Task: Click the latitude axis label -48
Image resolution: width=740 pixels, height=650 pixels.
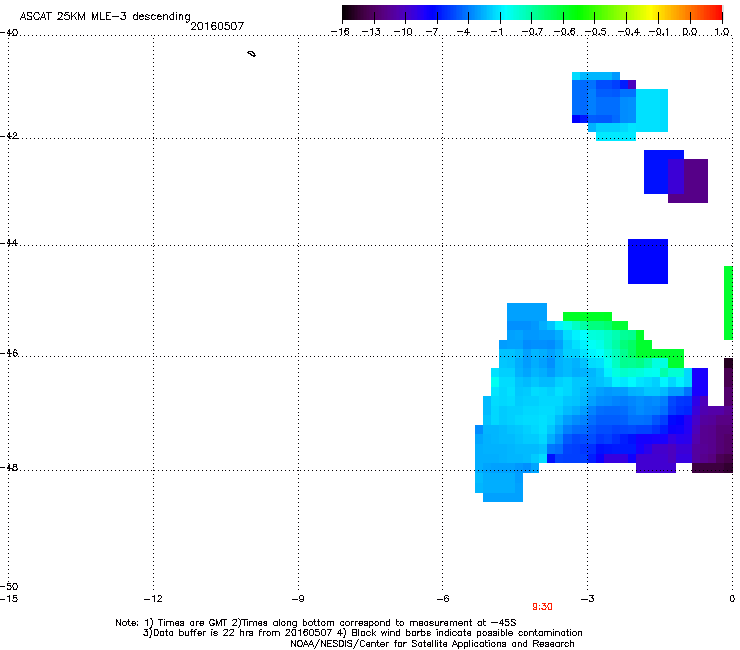Action: pyautogui.click(x=9, y=467)
